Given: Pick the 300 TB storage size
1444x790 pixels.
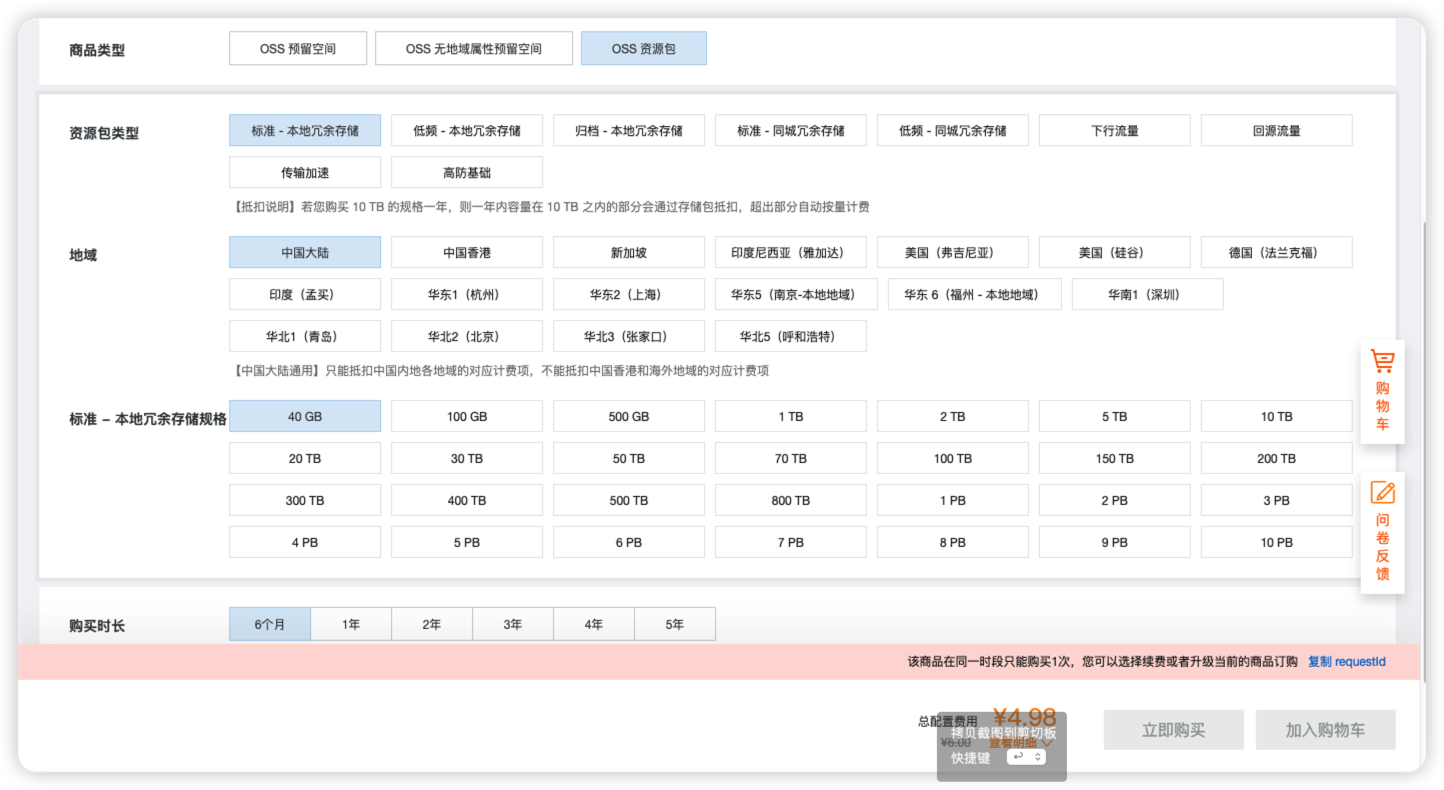Looking at the screenshot, I should (x=305, y=500).
